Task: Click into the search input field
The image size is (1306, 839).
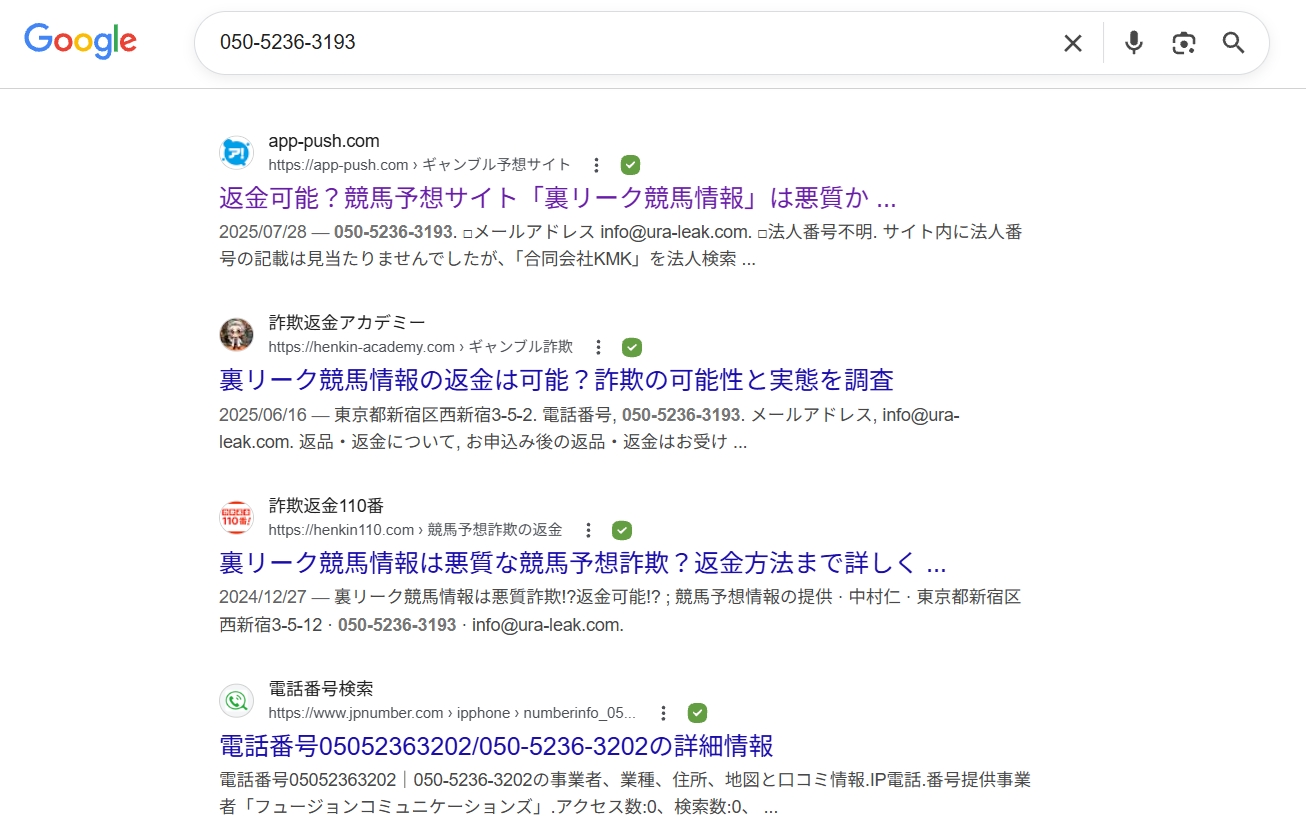Action: pyautogui.click(x=620, y=43)
